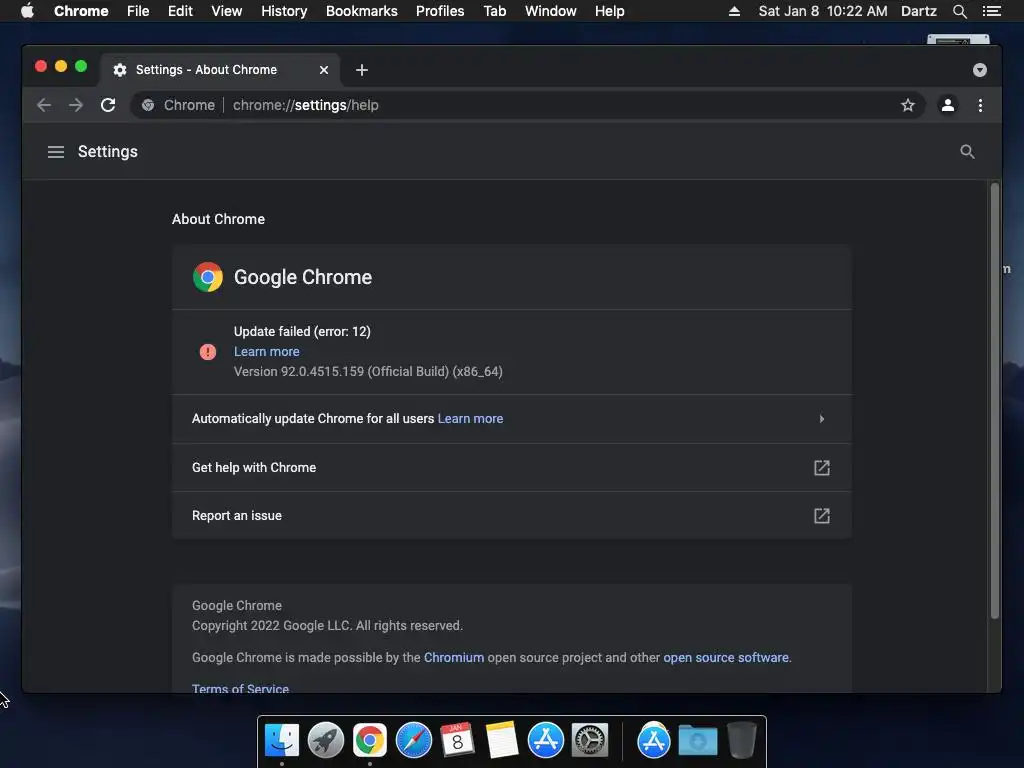Click Report an issue row
The width and height of the screenshot is (1024, 768).
pyautogui.click(x=512, y=516)
